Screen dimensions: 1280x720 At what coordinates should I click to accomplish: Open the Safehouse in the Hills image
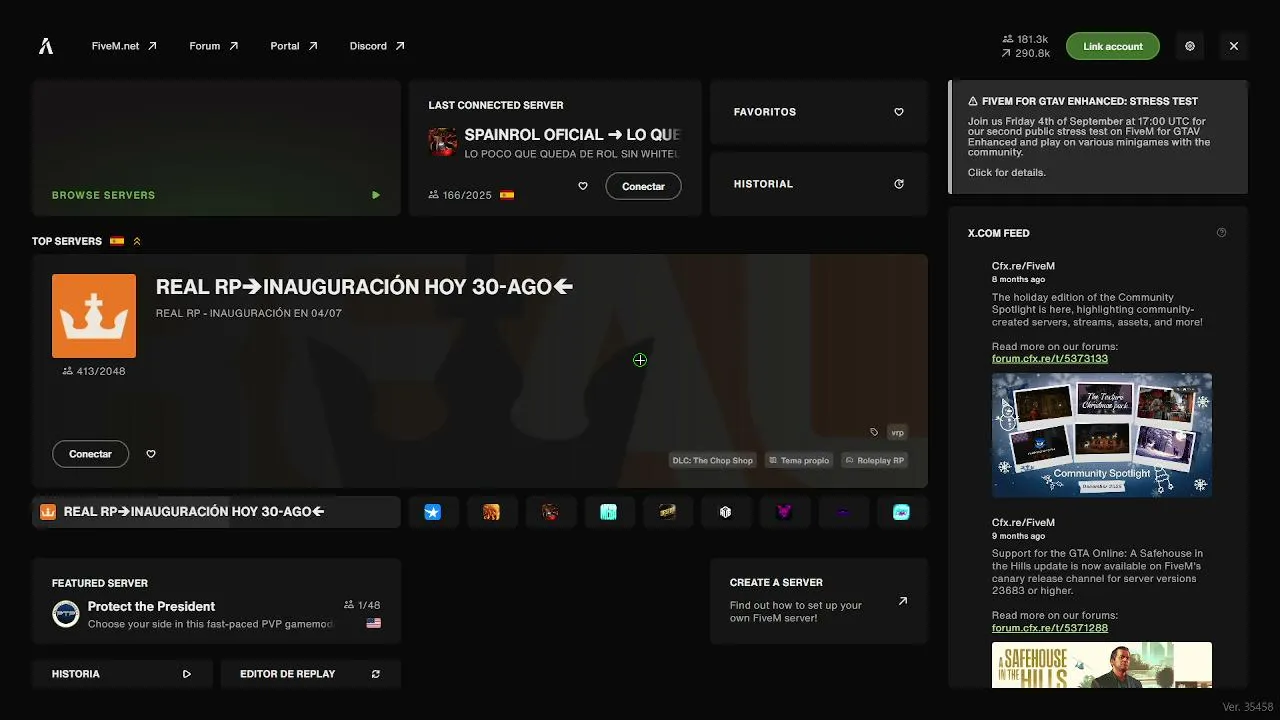[1102, 665]
